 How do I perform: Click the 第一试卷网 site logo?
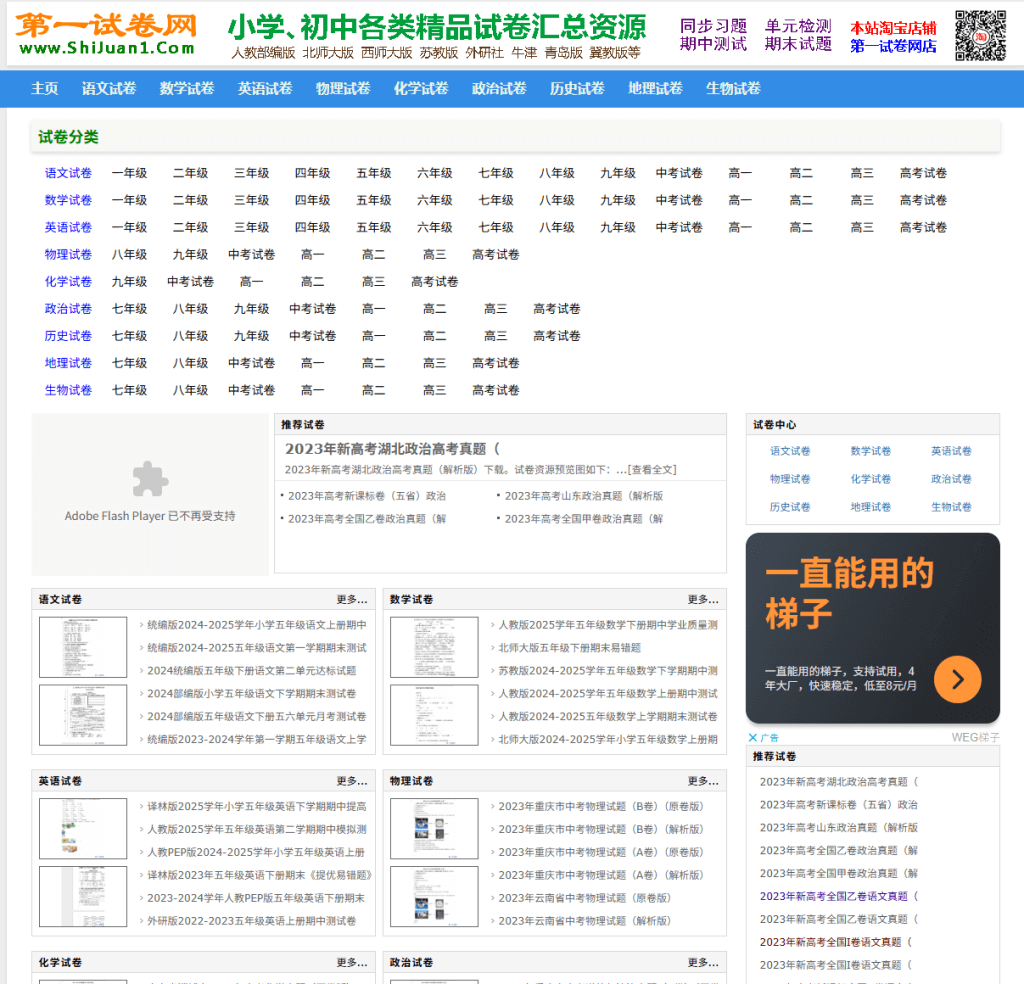coord(106,34)
